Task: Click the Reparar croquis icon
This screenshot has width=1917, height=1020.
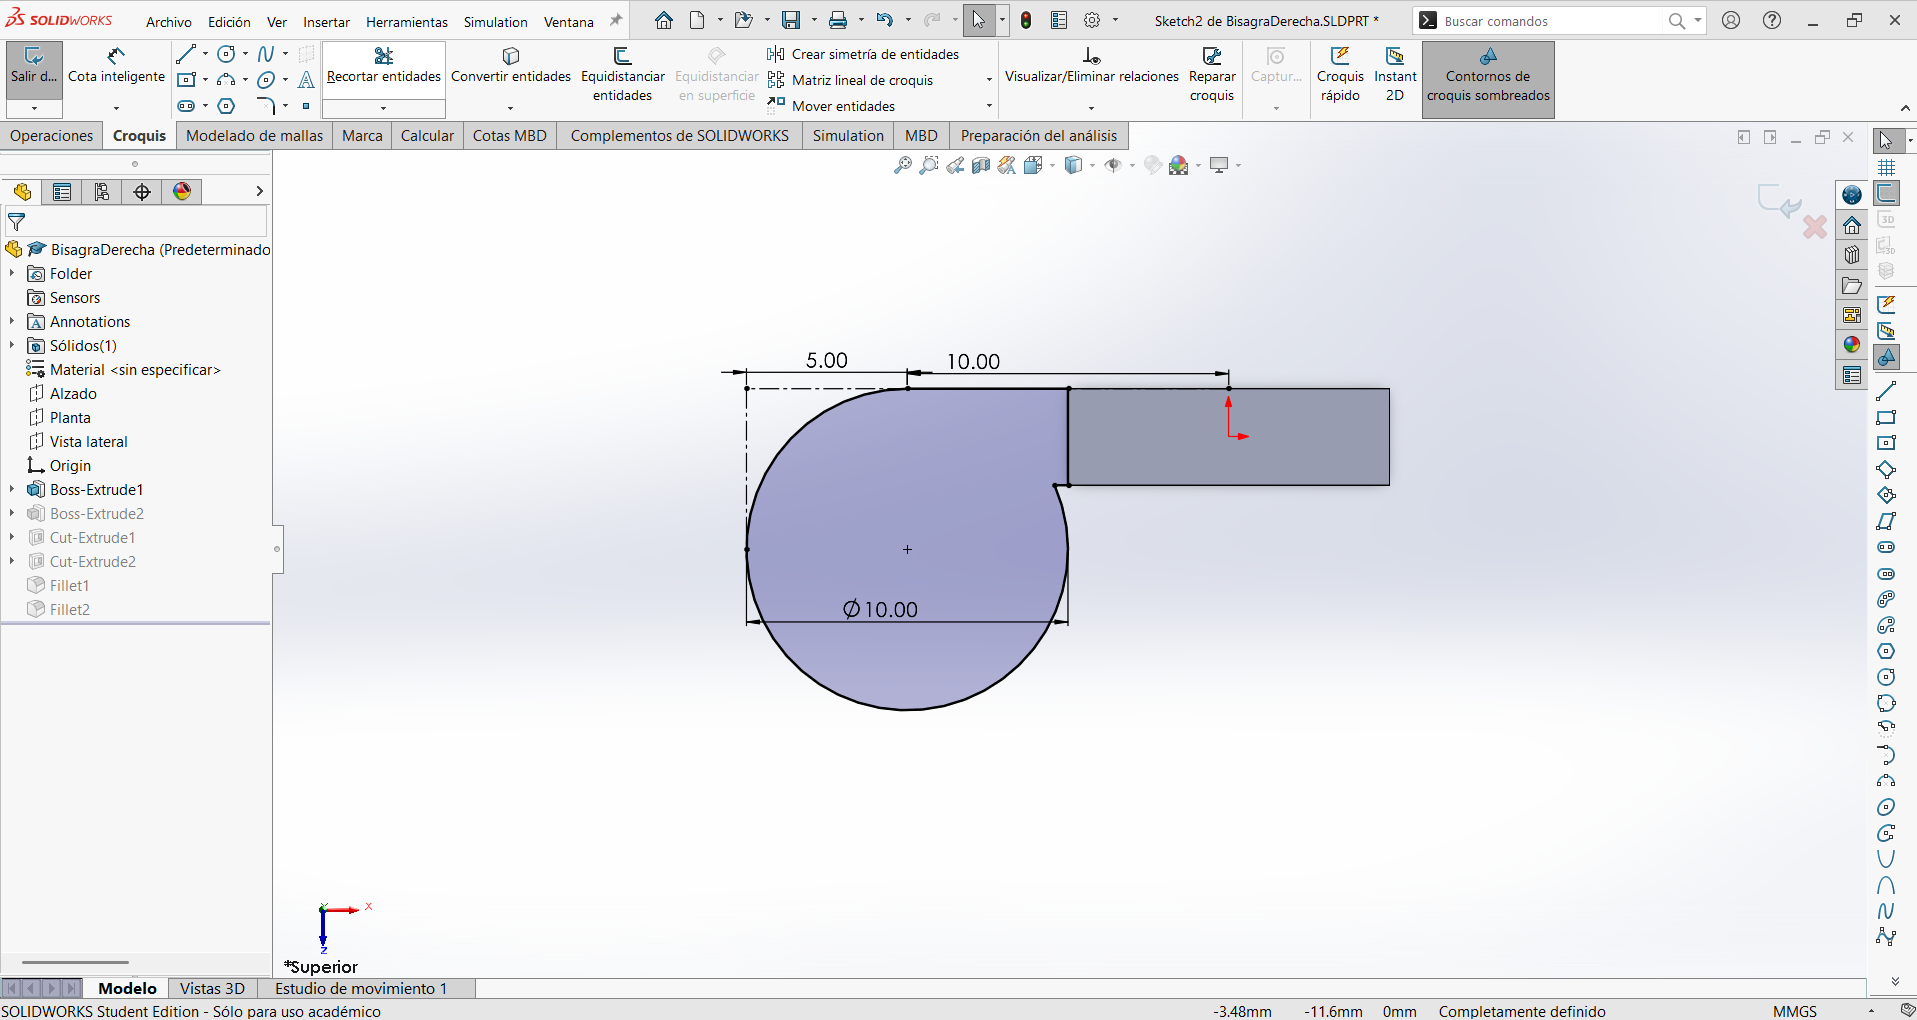Action: pyautogui.click(x=1212, y=75)
